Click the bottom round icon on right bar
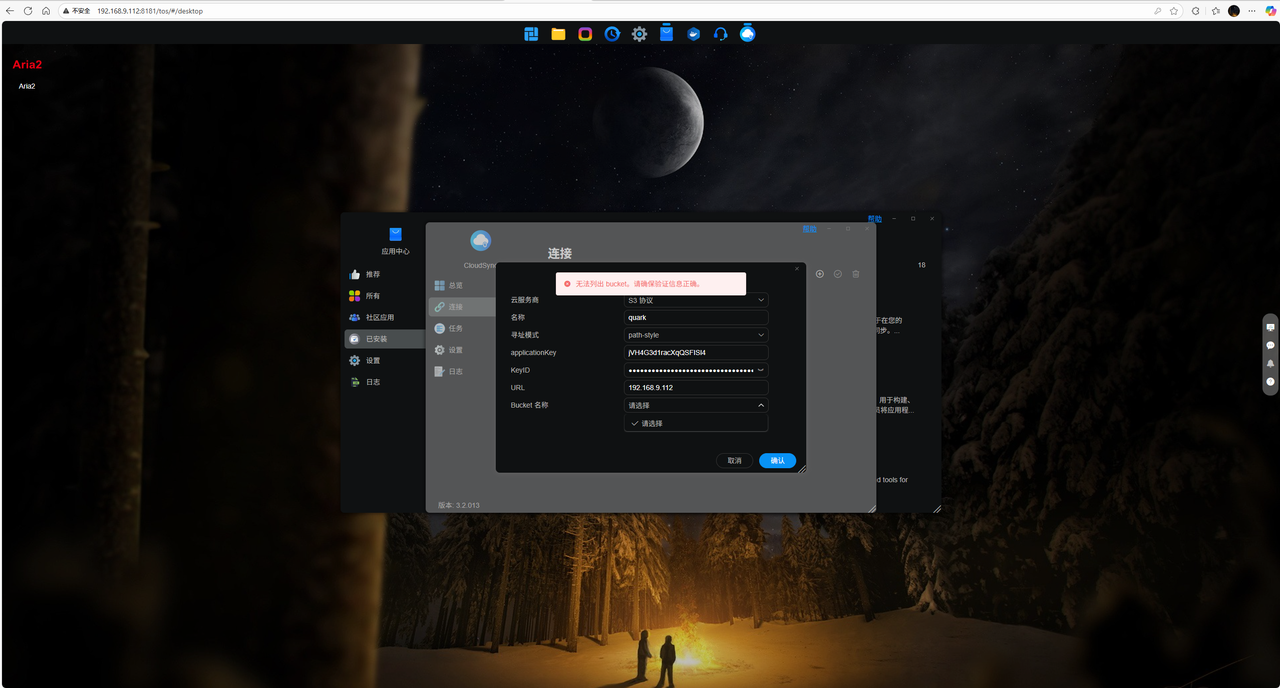 [x=1270, y=381]
